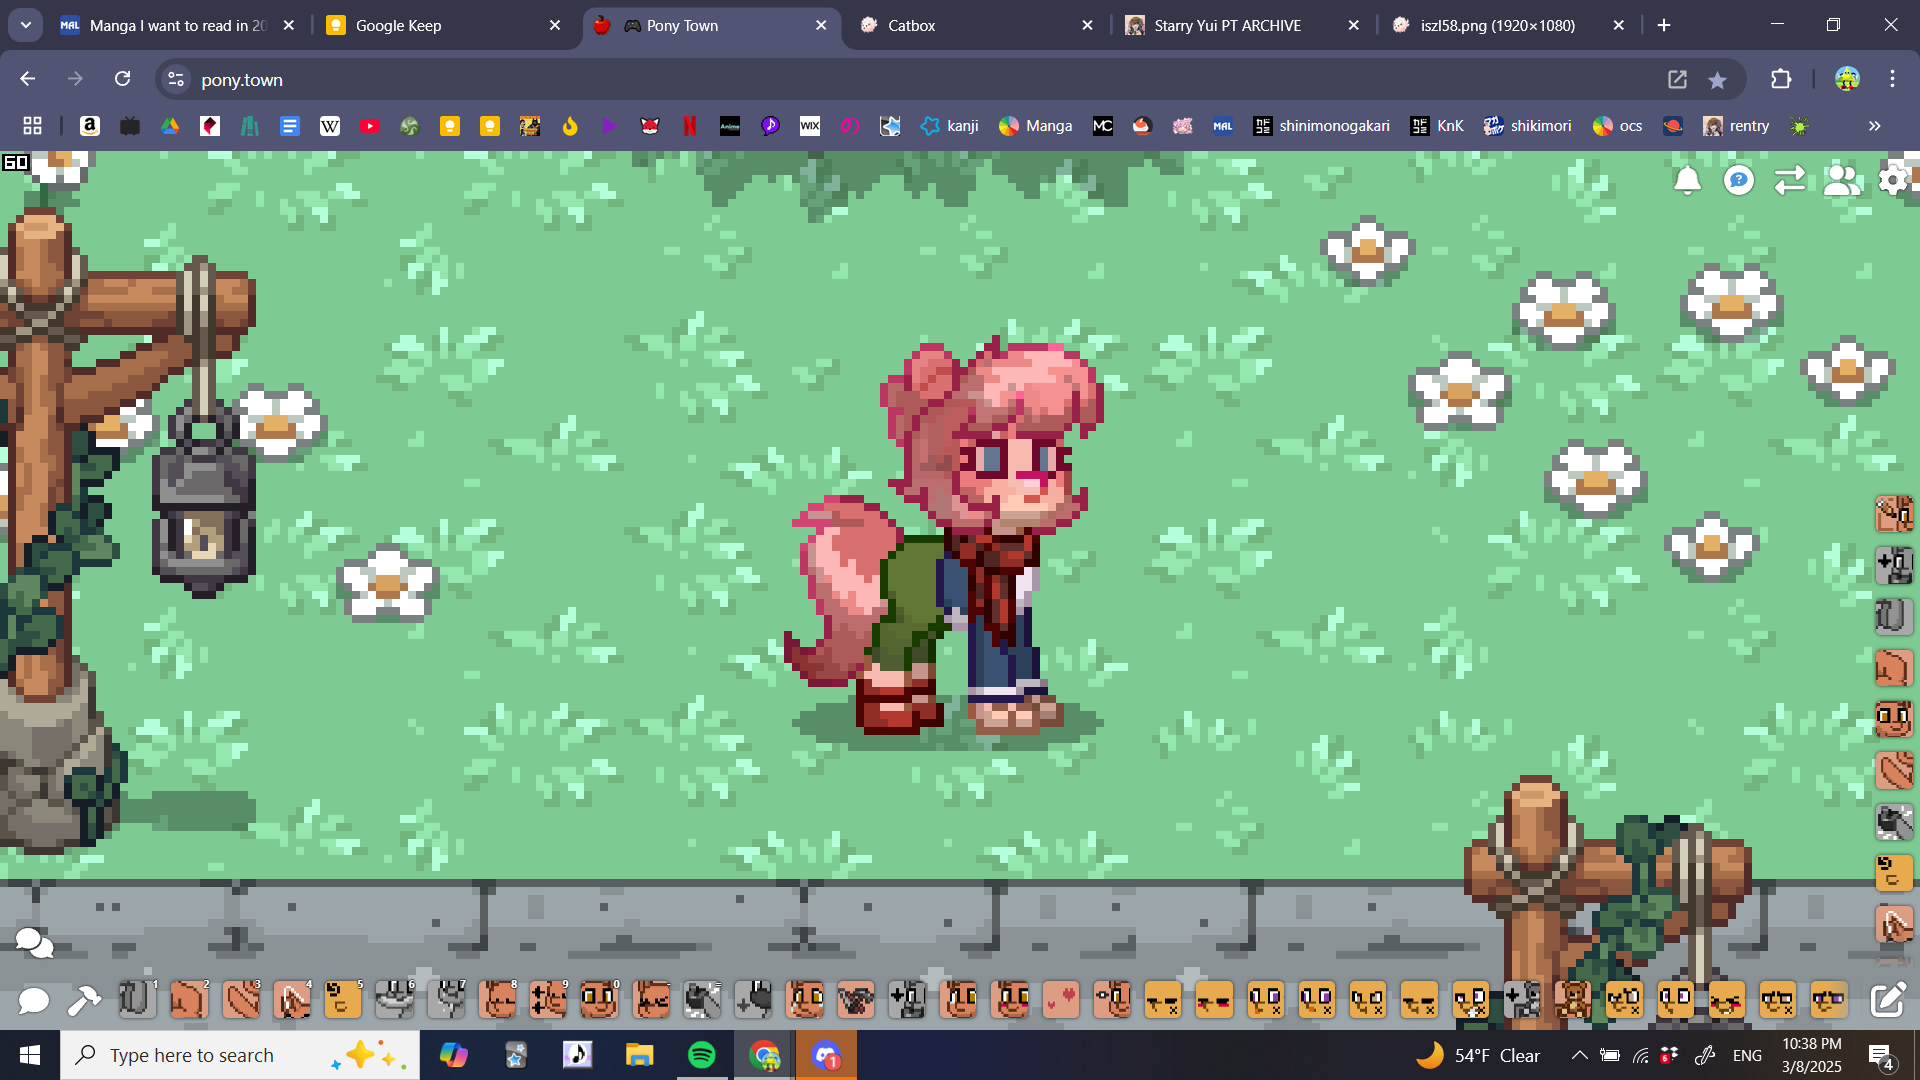Open the notifications bell in game
The width and height of the screenshot is (1920, 1080).
click(1687, 180)
